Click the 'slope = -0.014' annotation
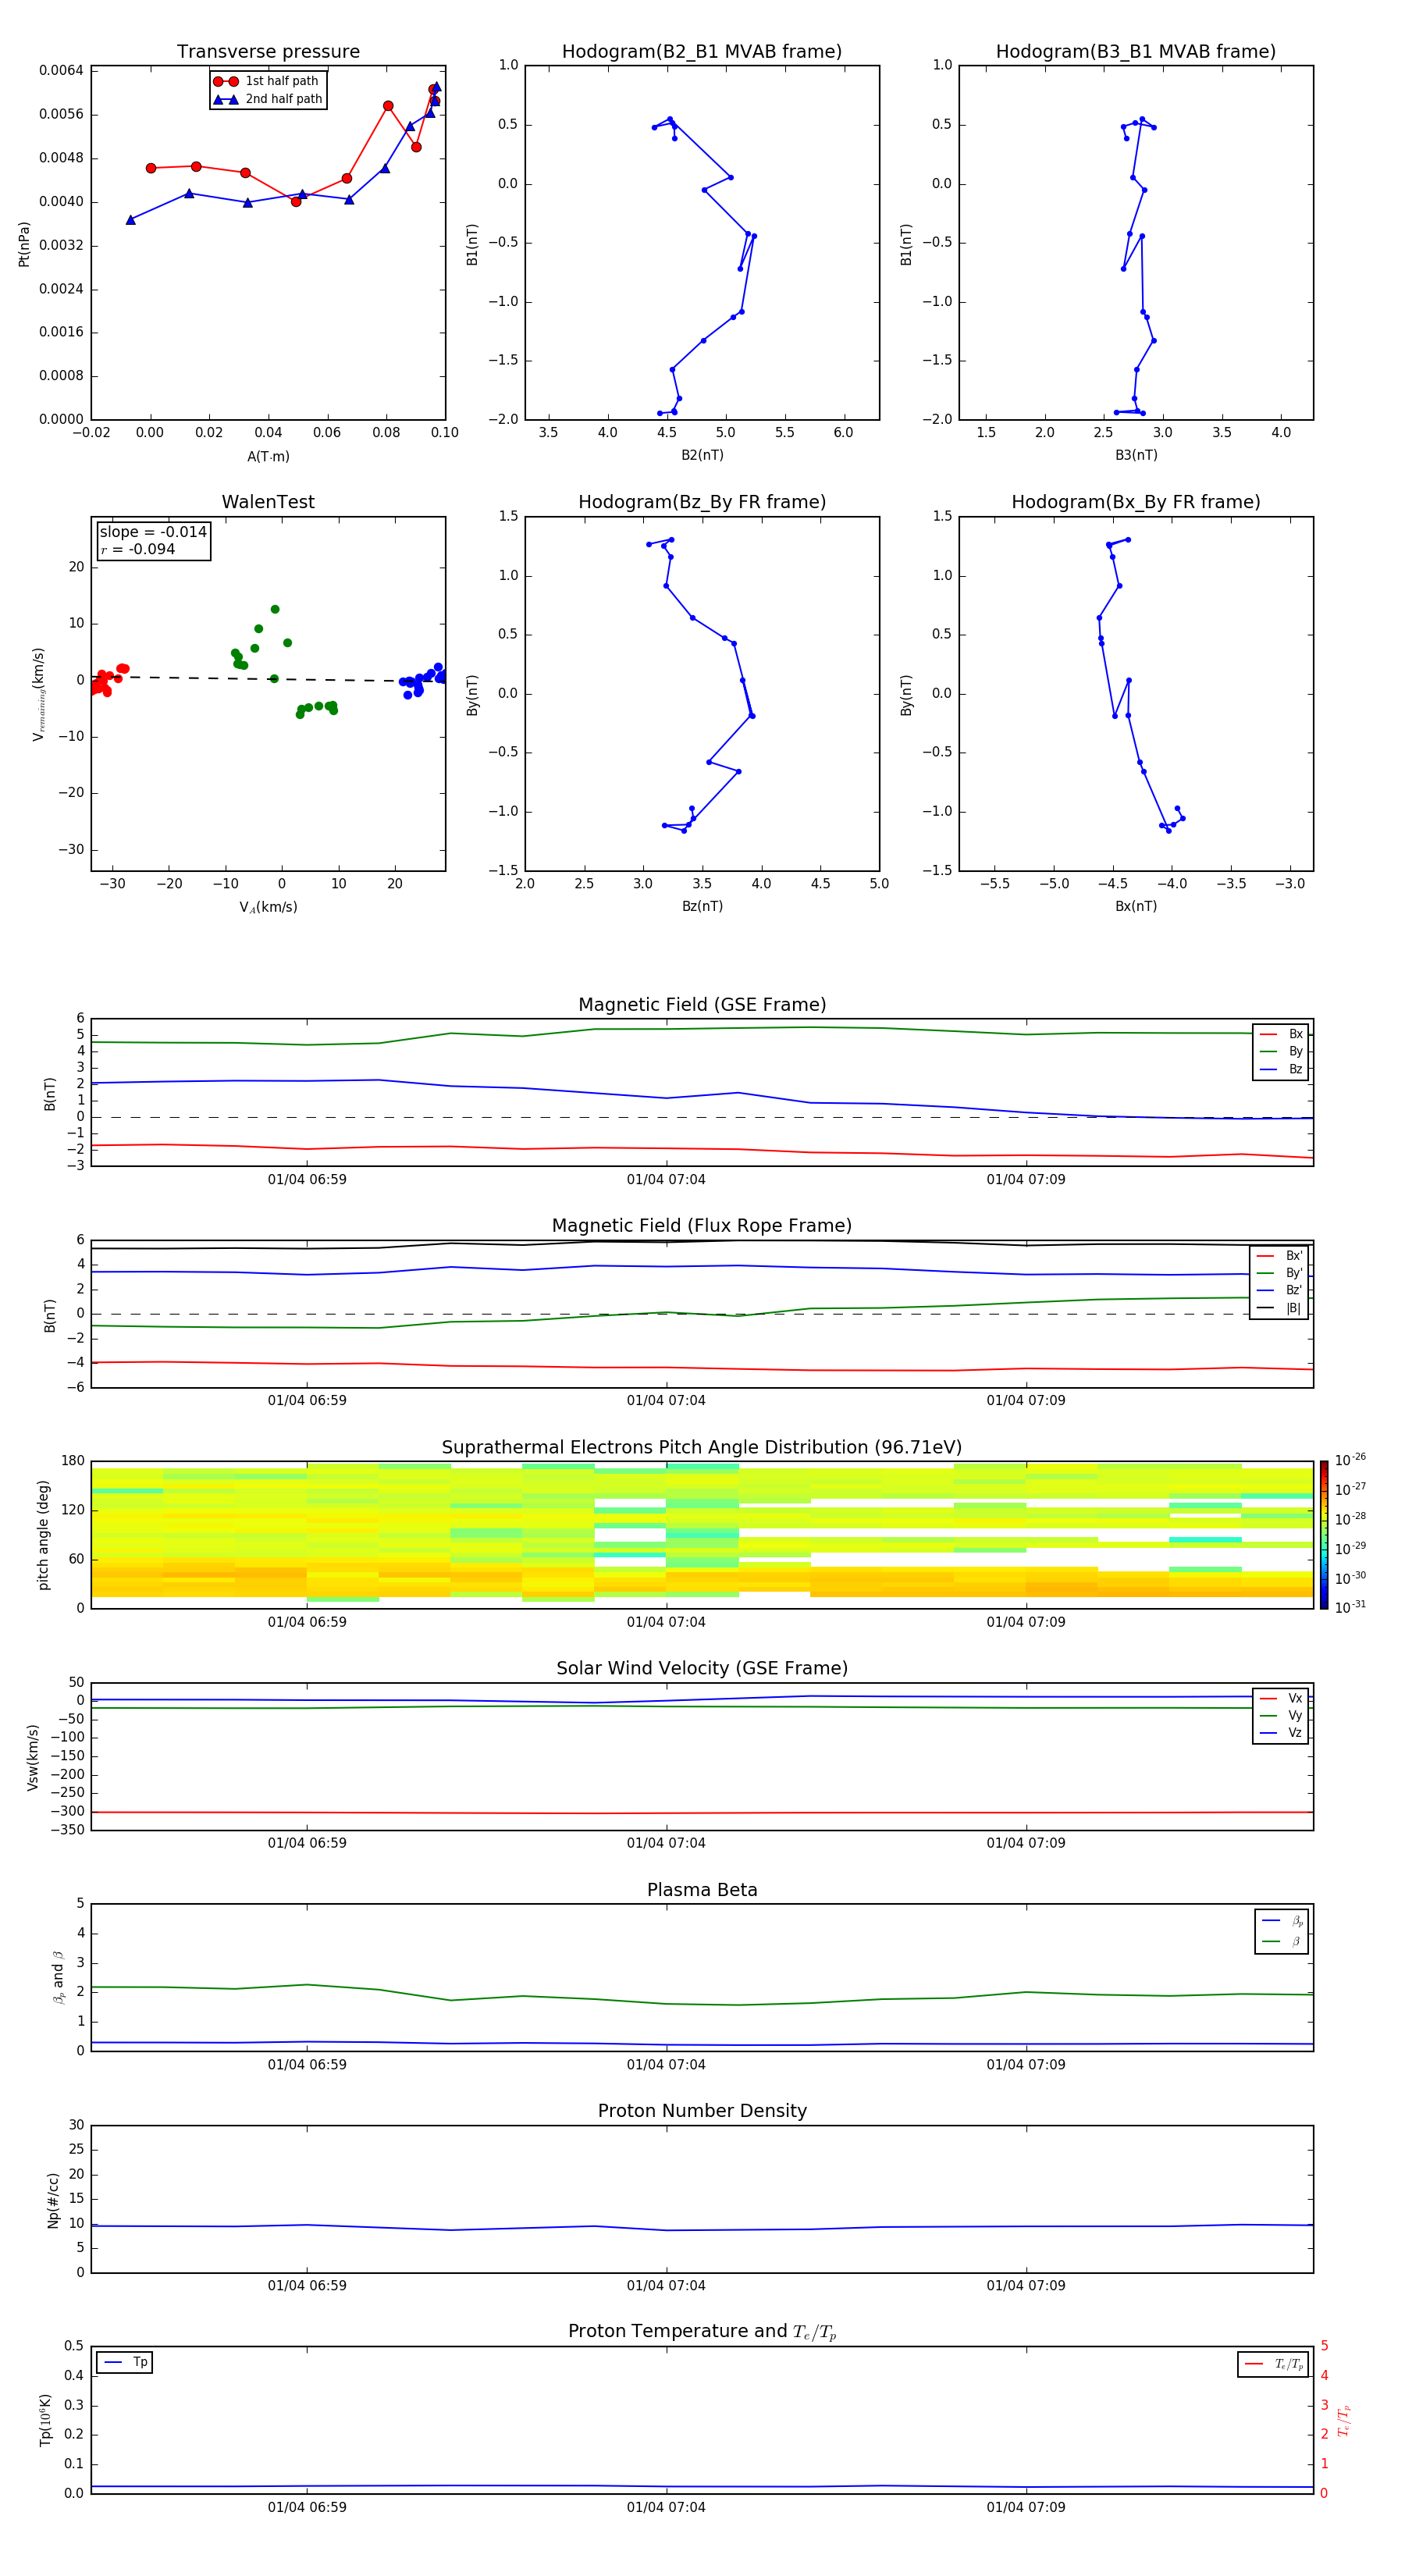Image resolution: width=1405 pixels, height=2576 pixels. tap(153, 532)
